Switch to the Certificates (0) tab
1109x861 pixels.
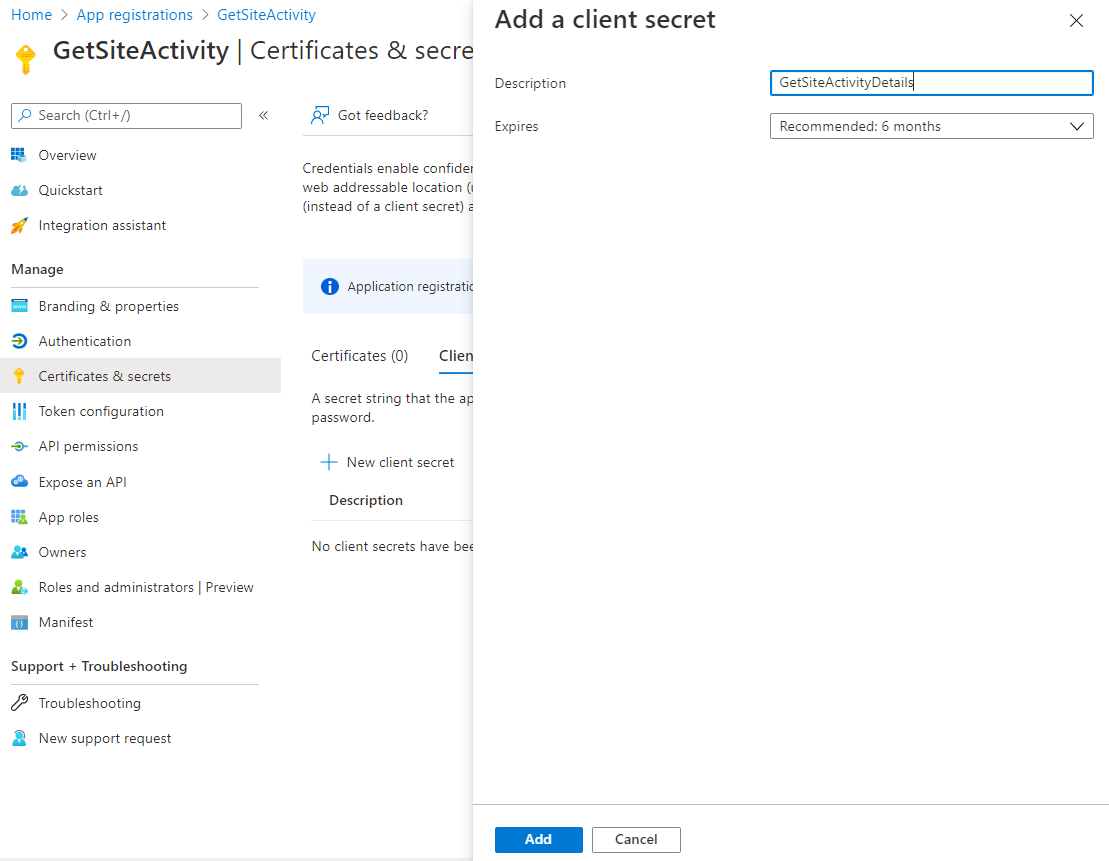pos(360,356)
